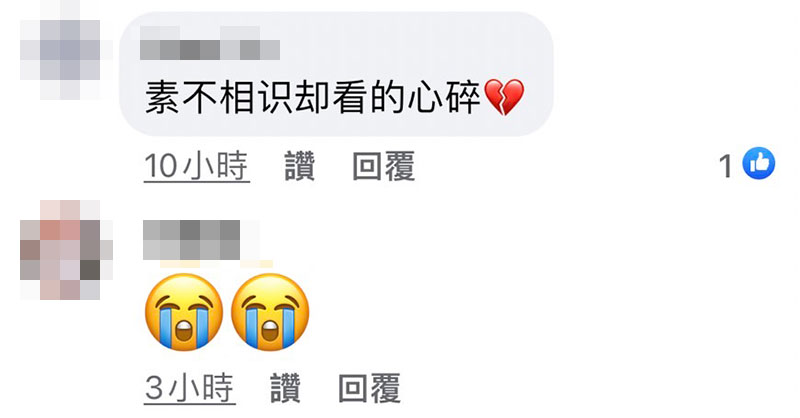
Task: Click the words 心碎 before the heart emoji
Action: 444,97
